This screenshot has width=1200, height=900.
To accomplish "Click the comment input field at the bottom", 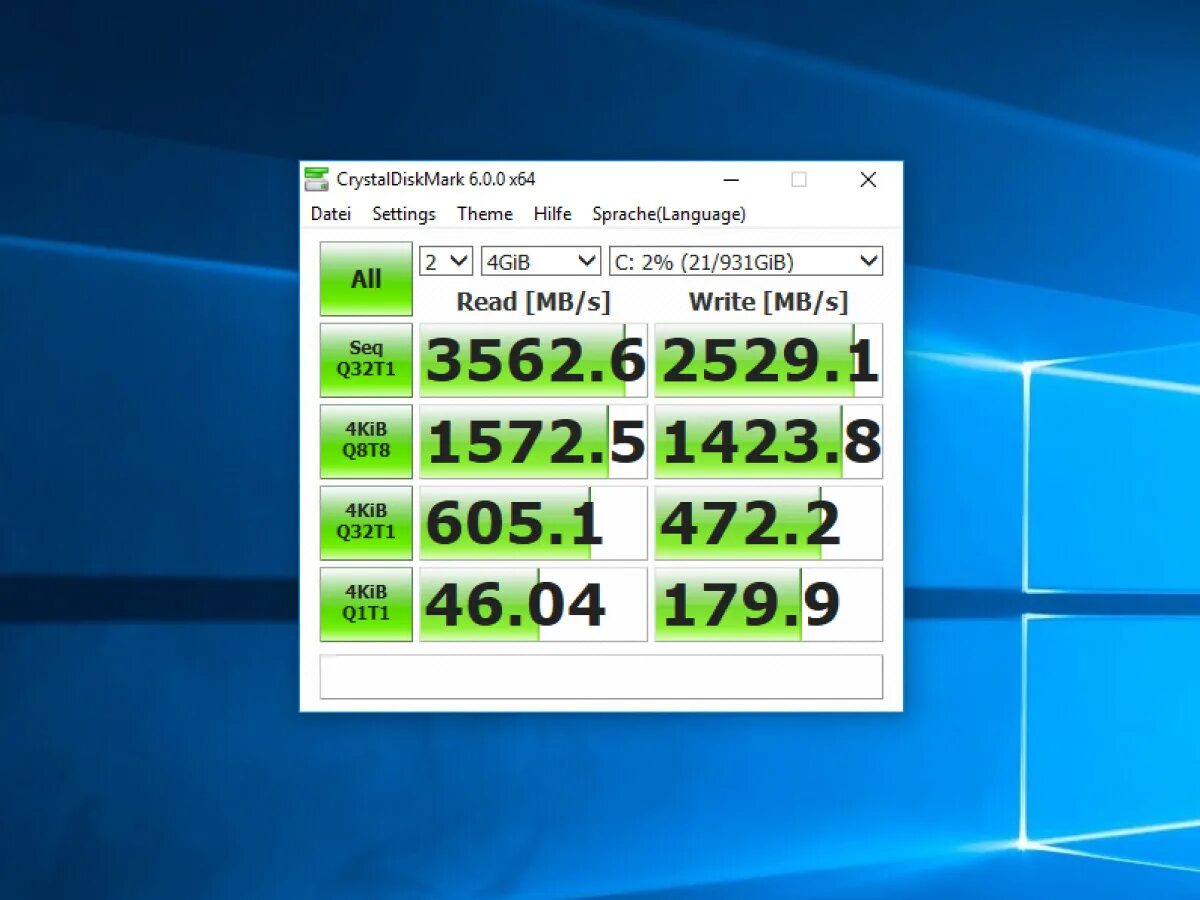I will point(600,676).
